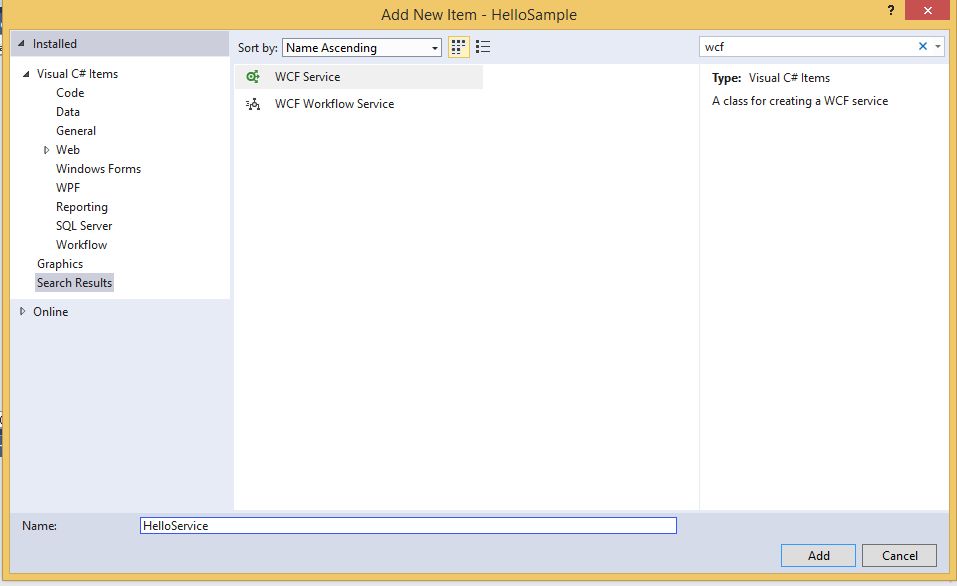Image resolution: width=957 pixels, height=586 pixels.
Task: Select the Web category
Action: 68,150
